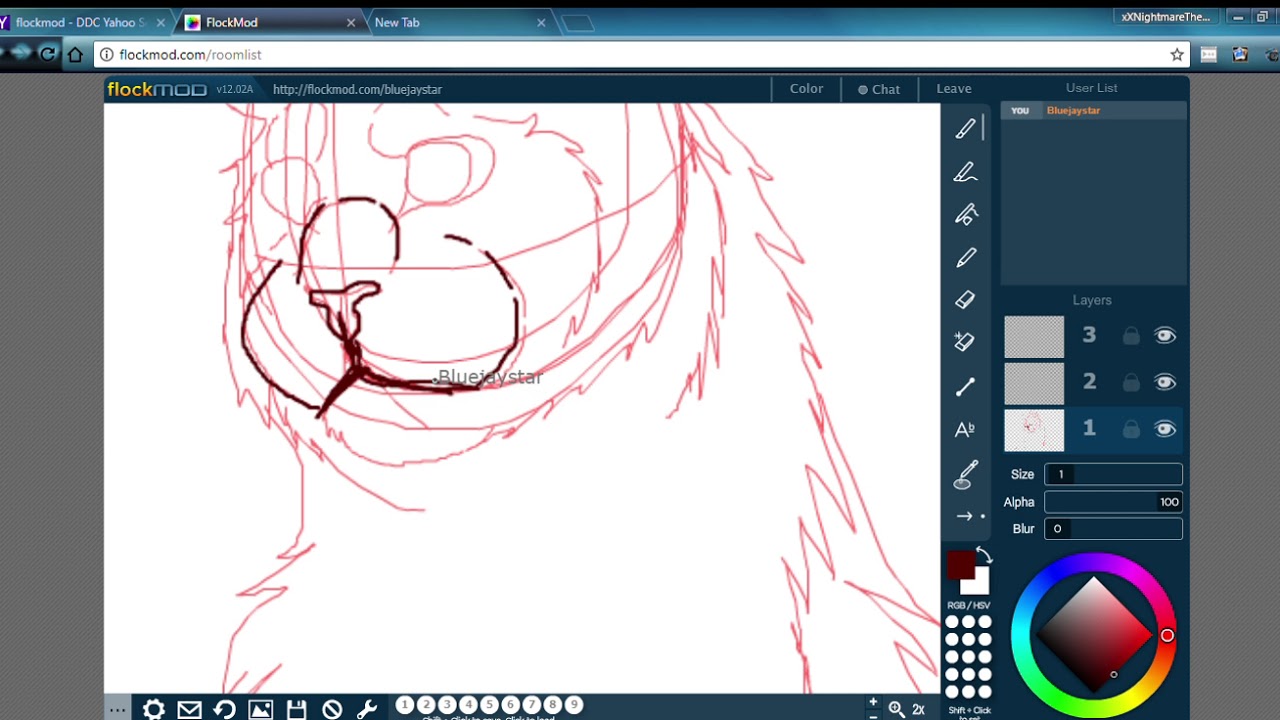The height and width of the screenshot is (720, 1280).
Task: Open the envelope messages icon
Action: (x=190, y=710)
